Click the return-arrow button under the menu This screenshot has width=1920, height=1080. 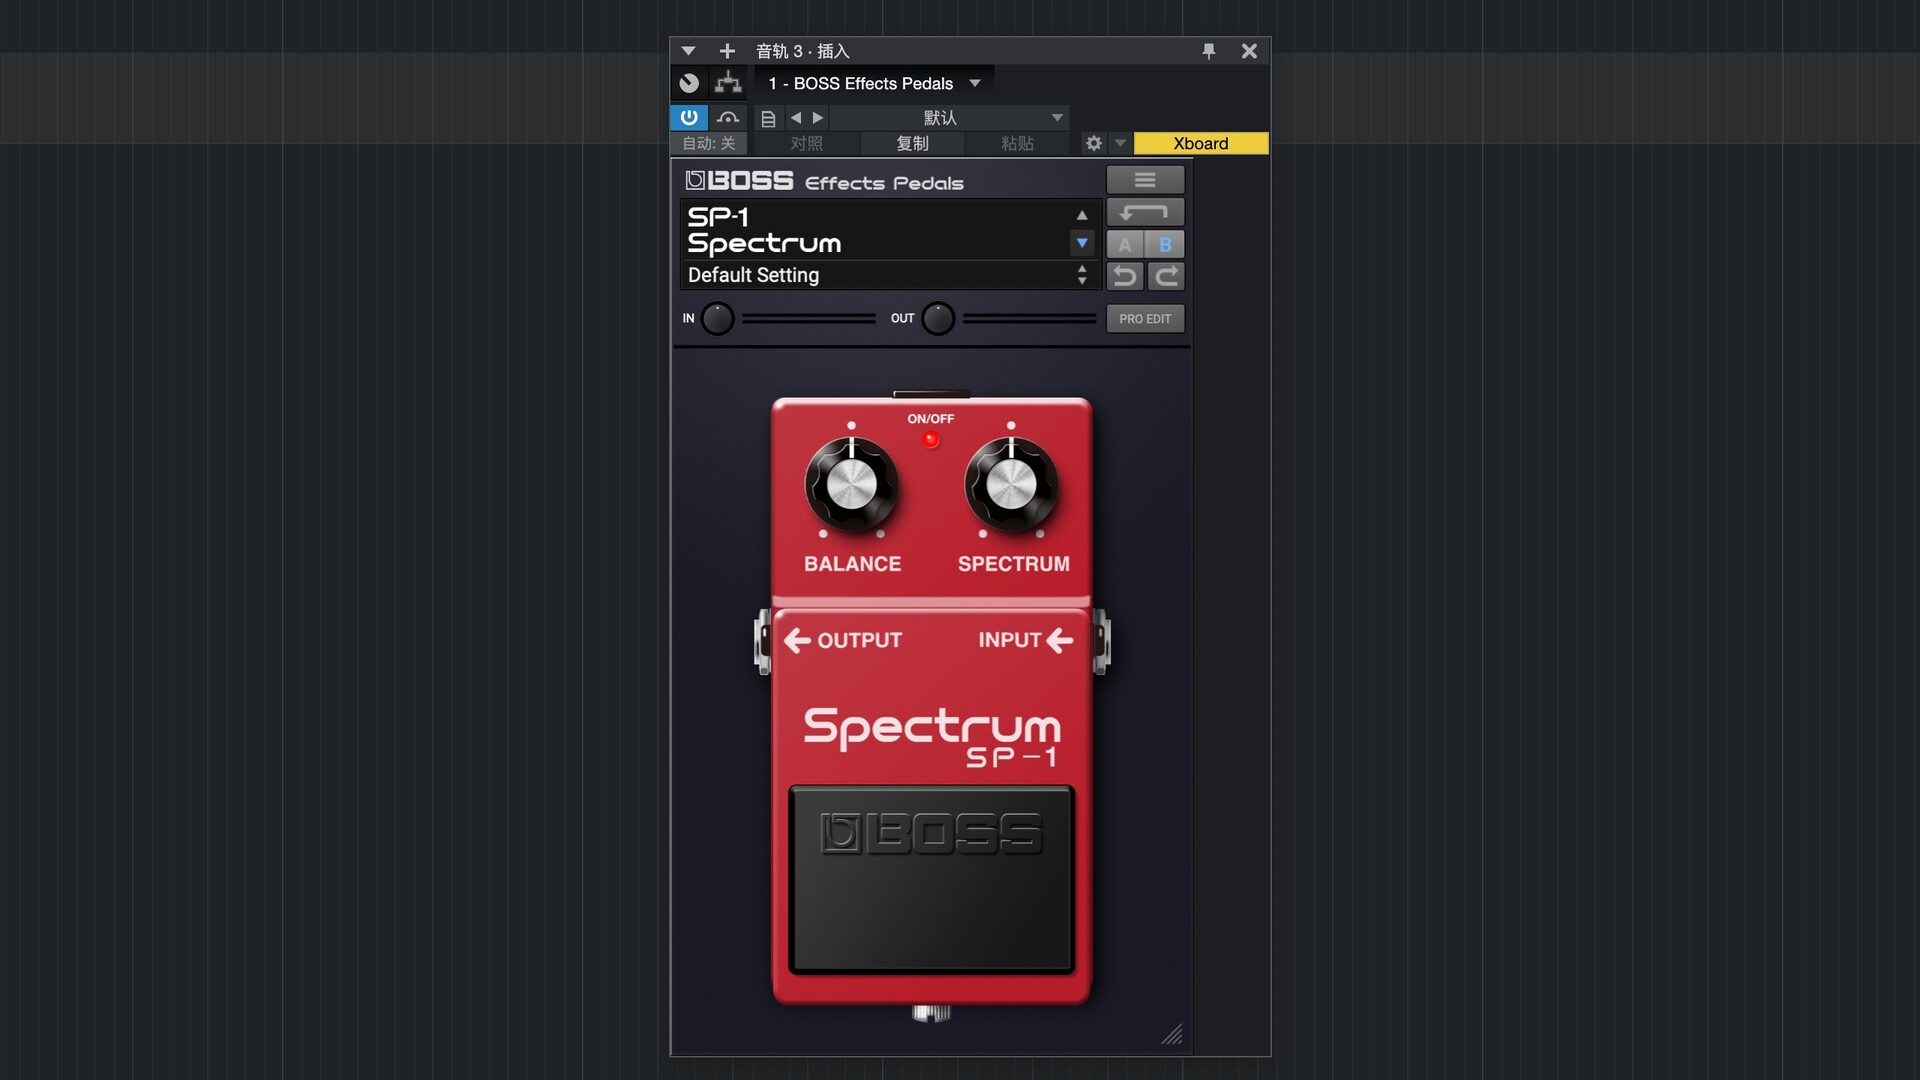tap(1145, 212)
